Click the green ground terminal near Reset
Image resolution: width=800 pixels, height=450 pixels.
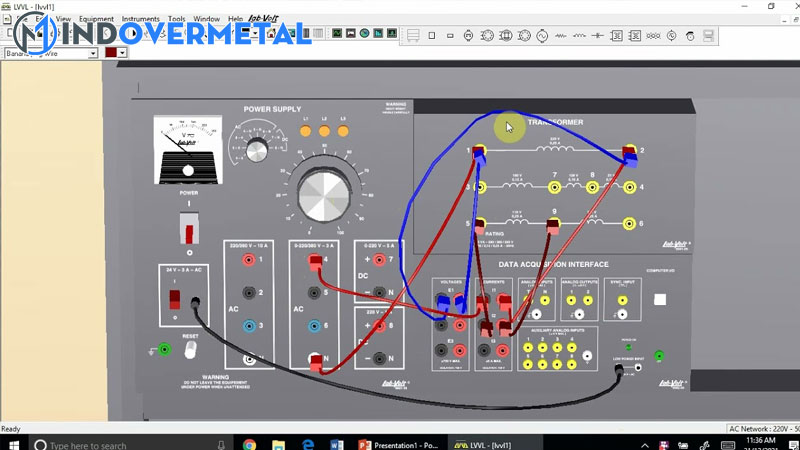(x=165, y=349)
